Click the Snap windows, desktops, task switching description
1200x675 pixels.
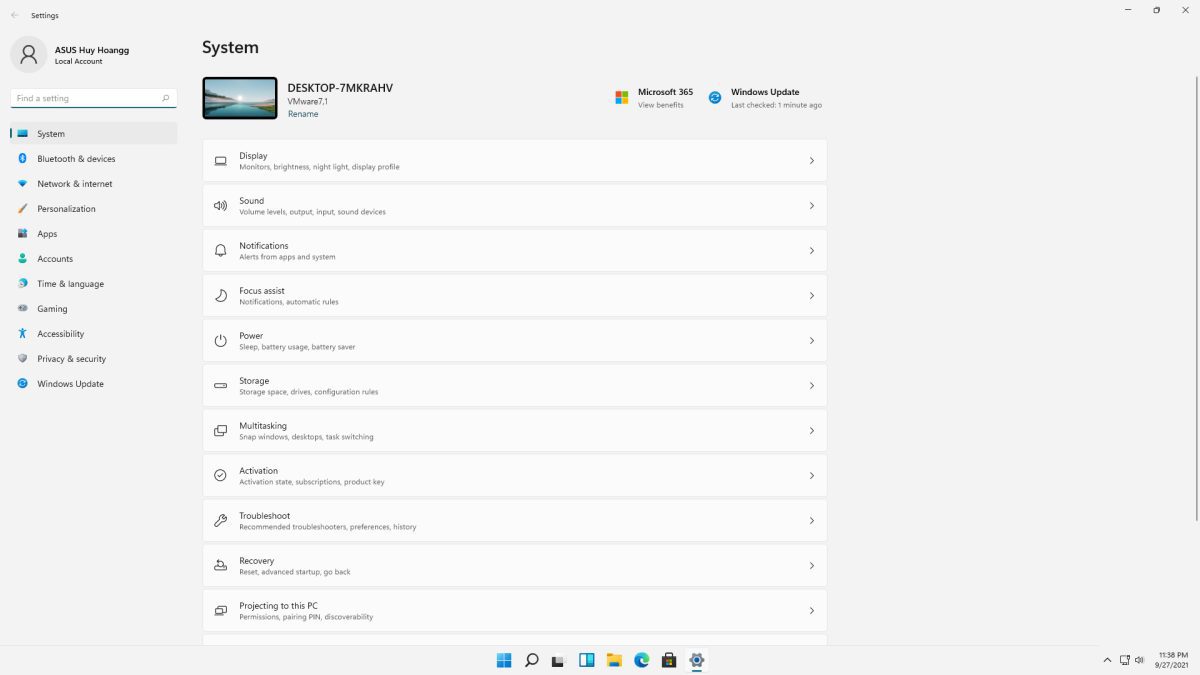tap(306, 437)
